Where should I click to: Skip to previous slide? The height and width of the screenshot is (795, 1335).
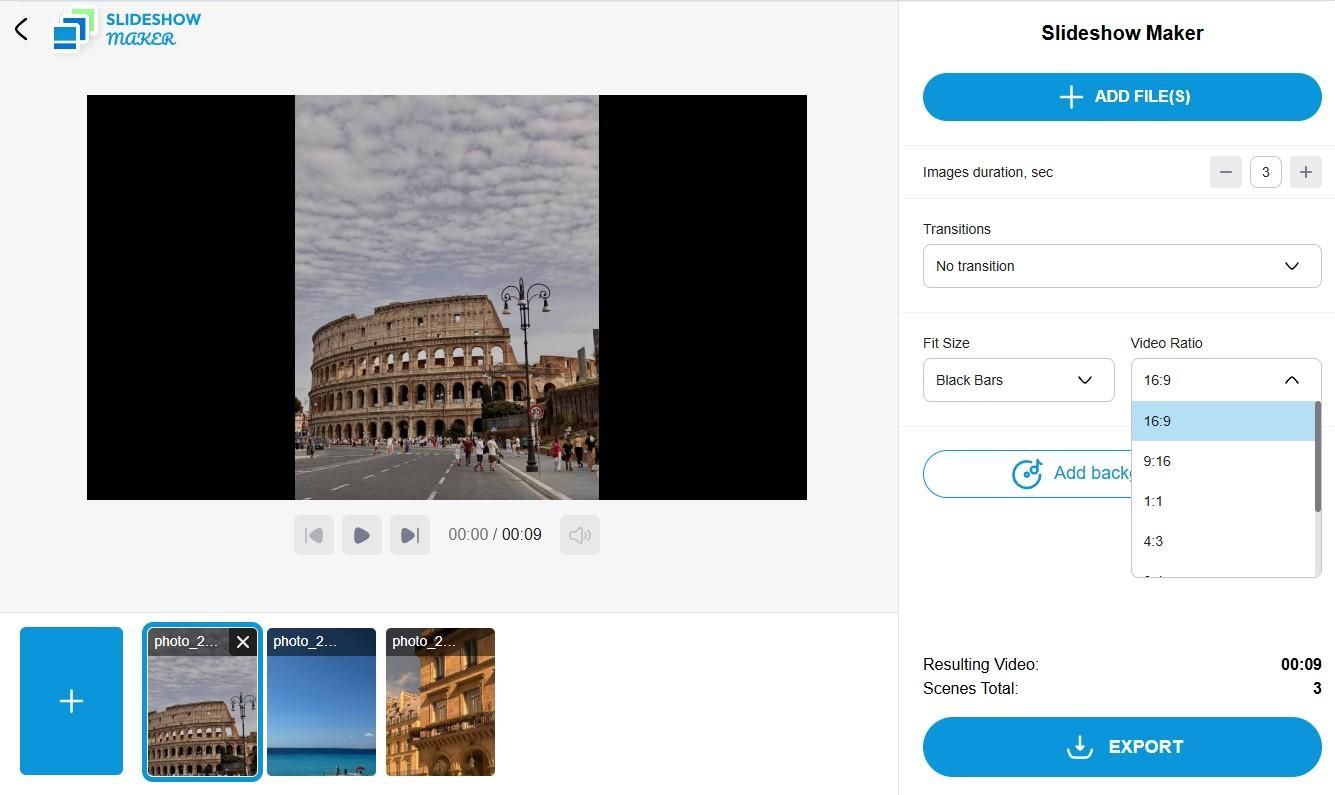(314, 535)
